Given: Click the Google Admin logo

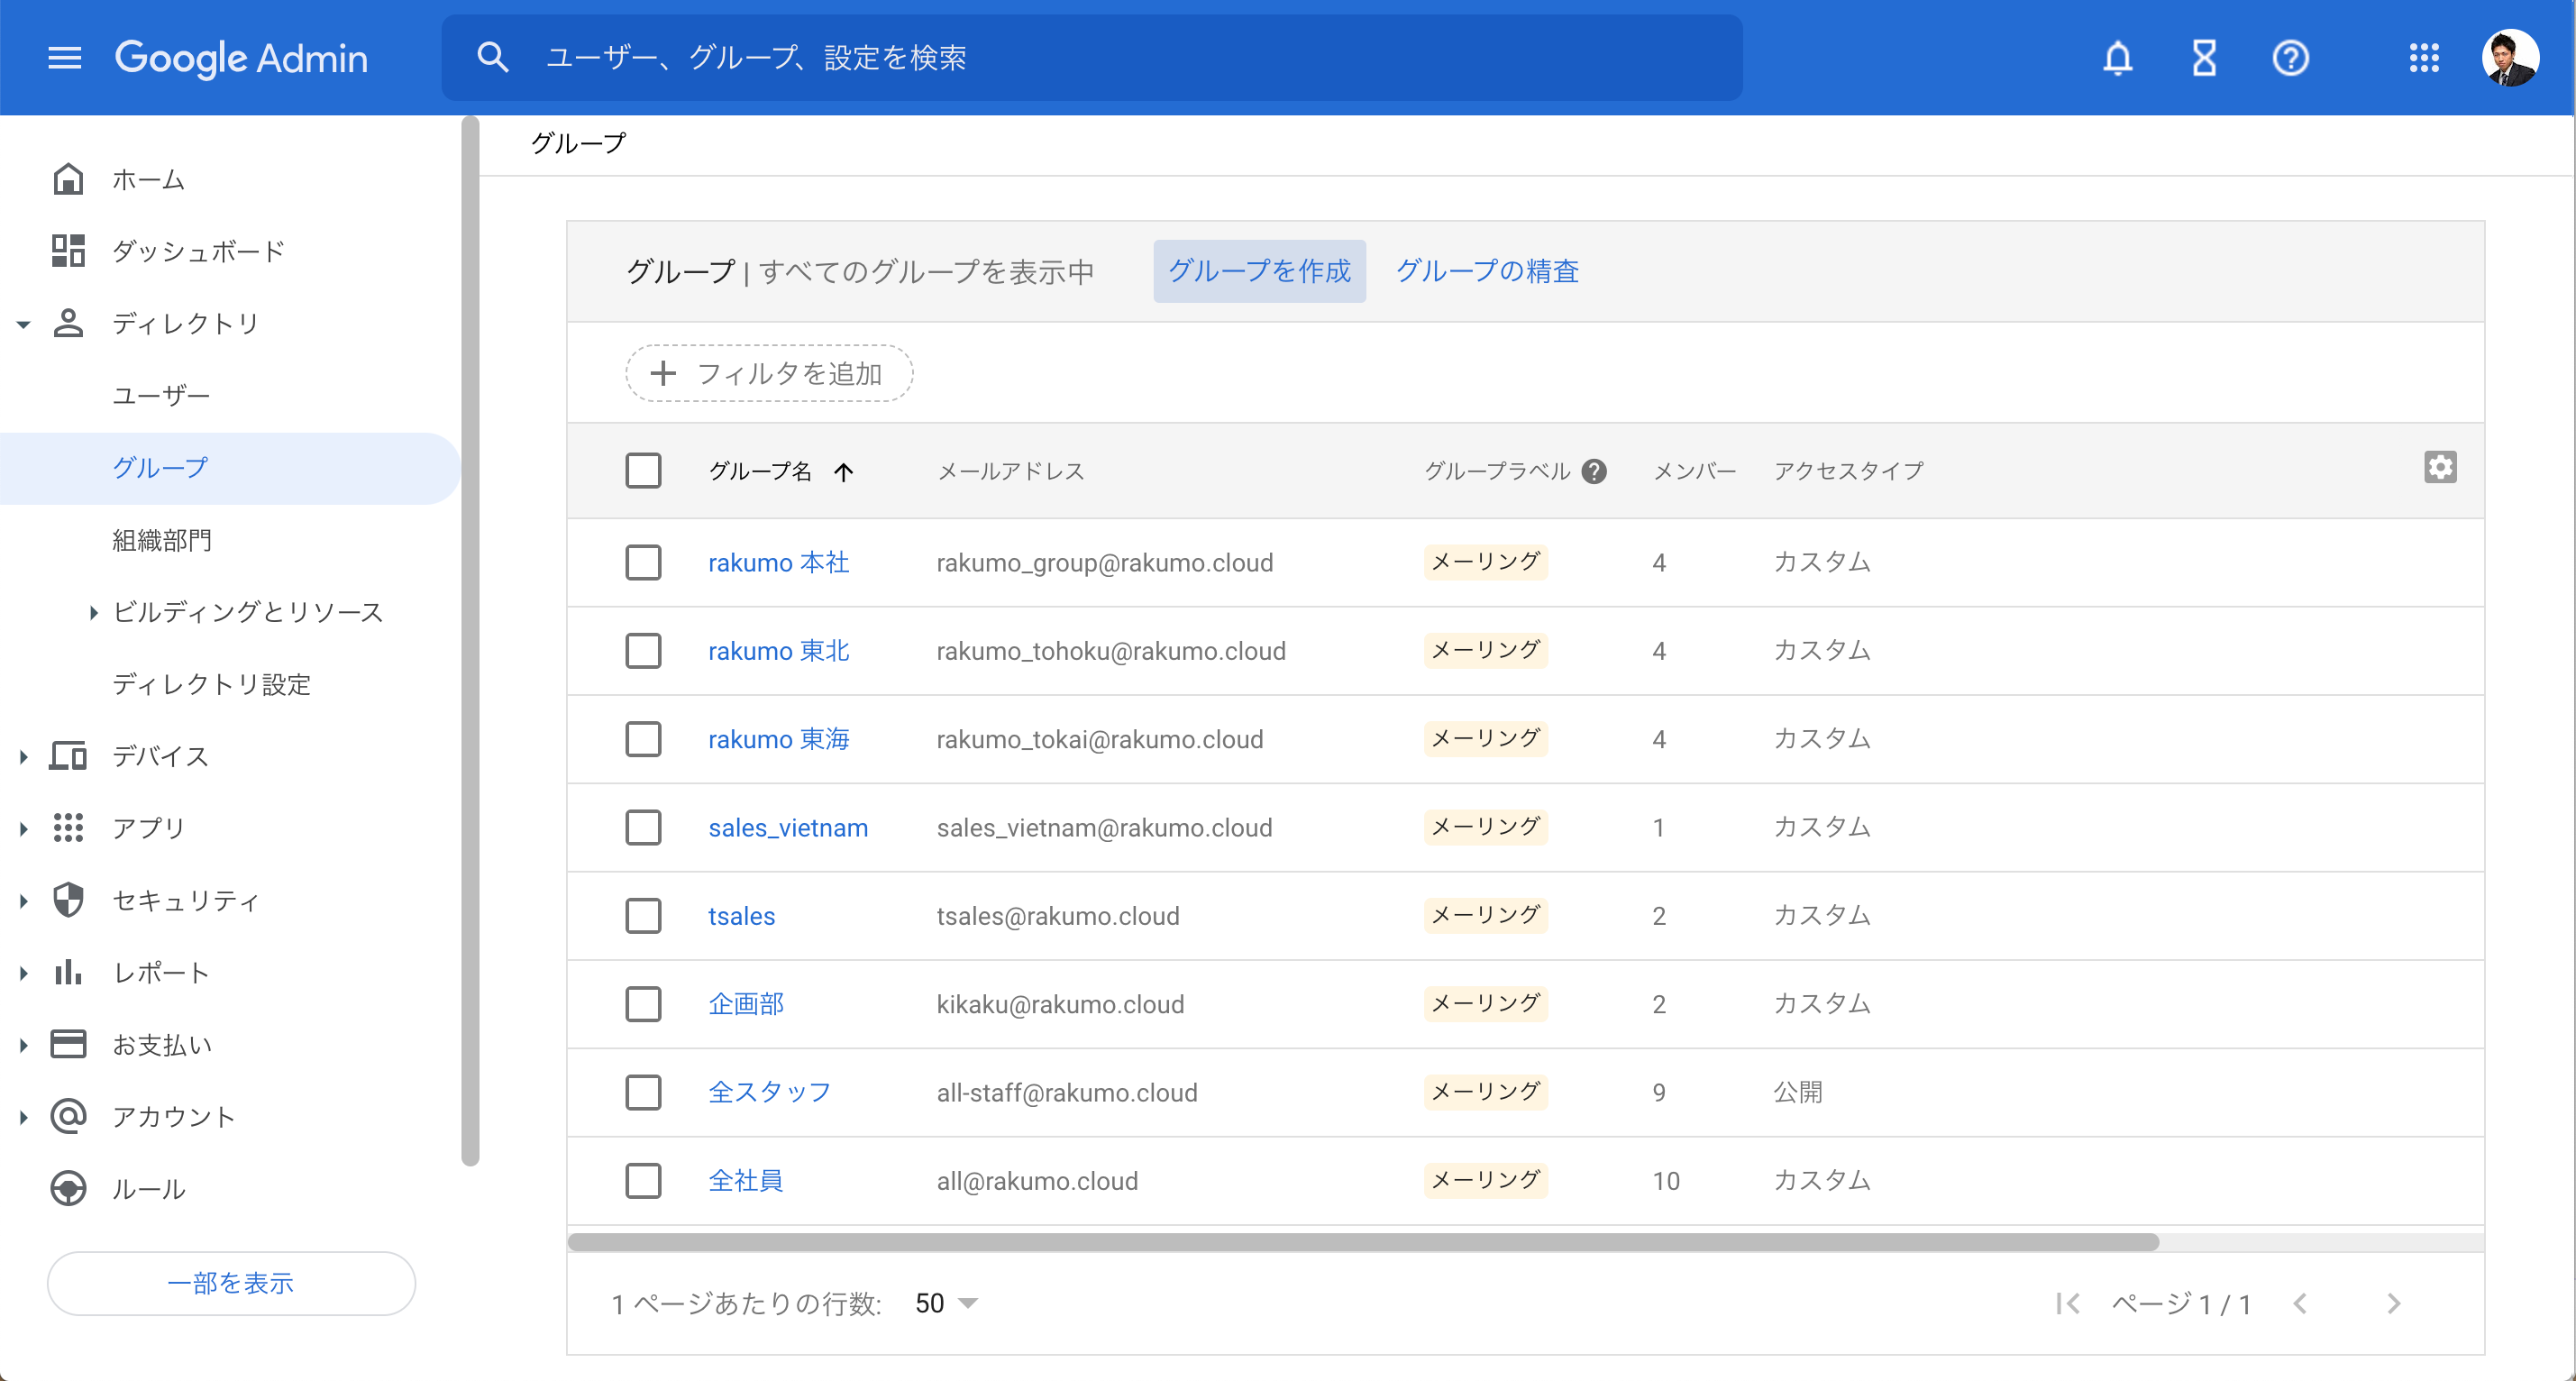Looking at the screenshot, I should click(x=241, y=58).
